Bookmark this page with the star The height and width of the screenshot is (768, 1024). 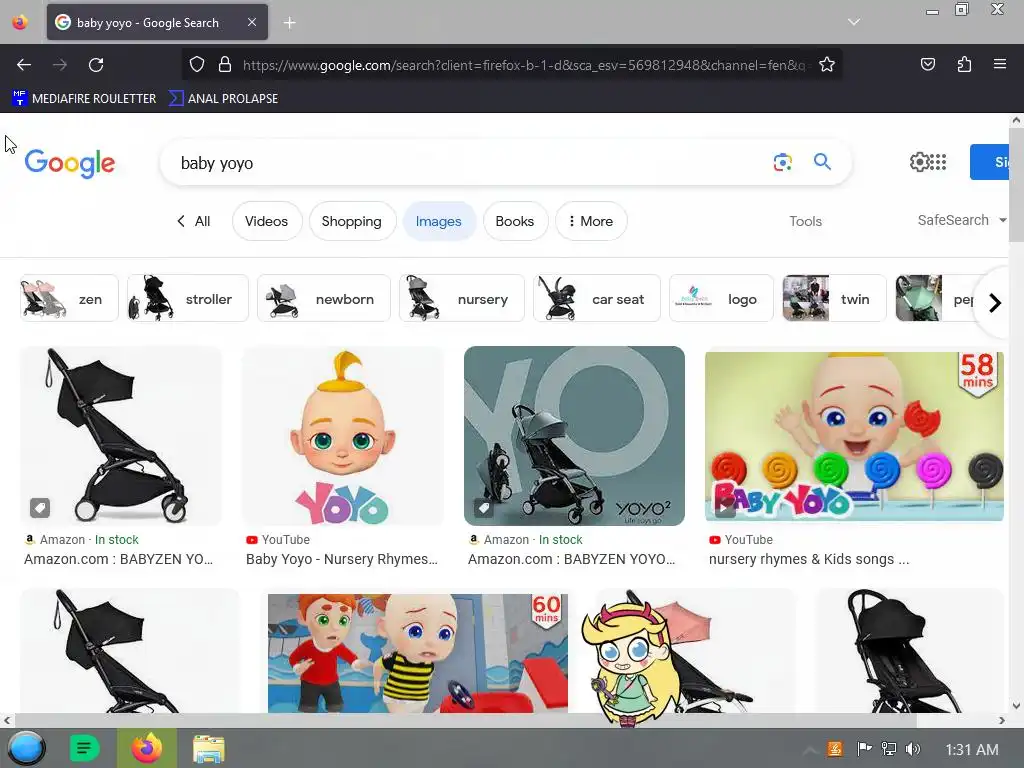point(827,65)
